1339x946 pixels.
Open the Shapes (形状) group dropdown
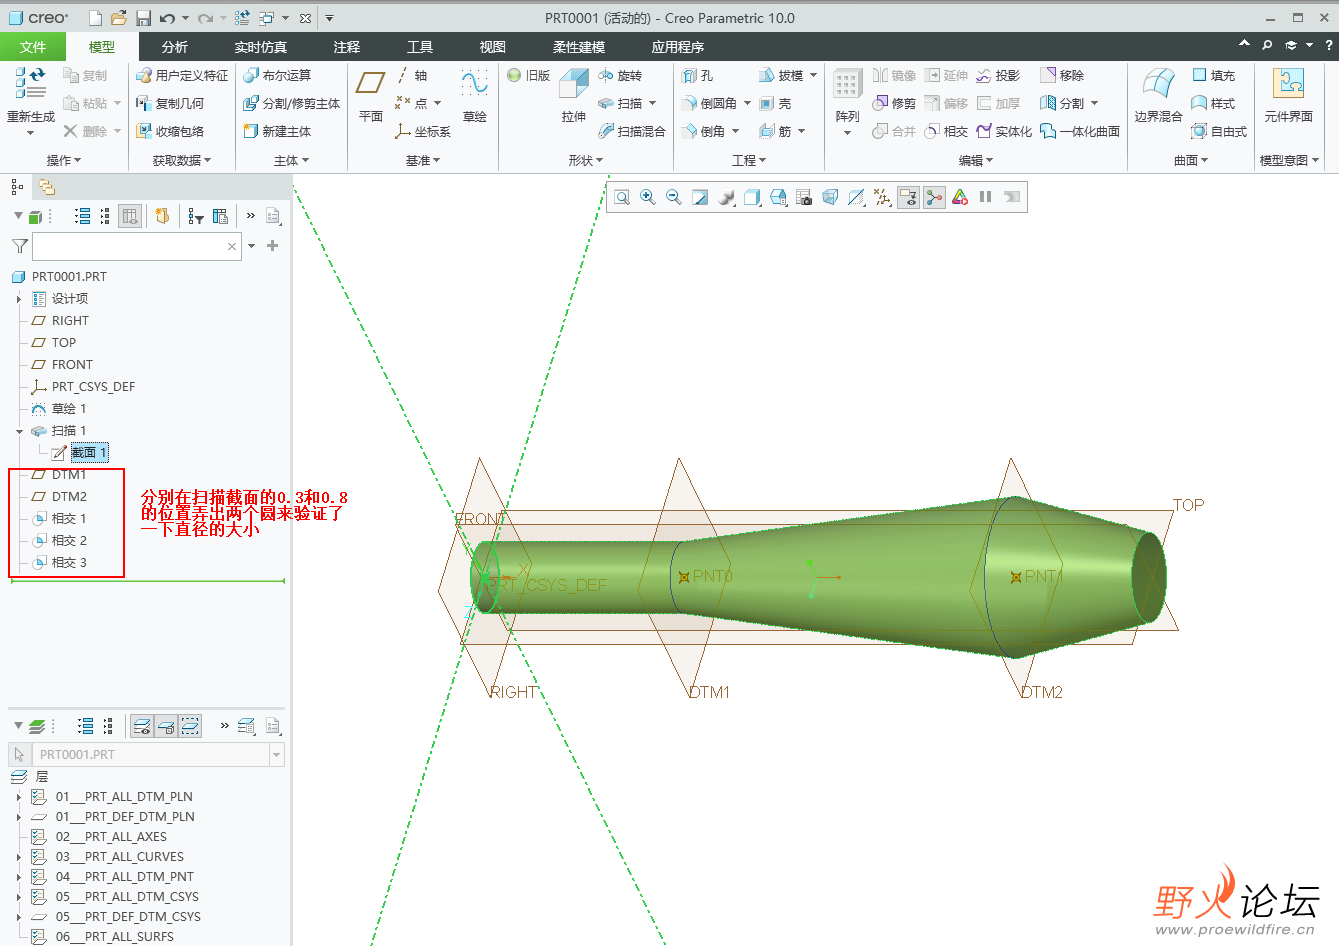586,160
